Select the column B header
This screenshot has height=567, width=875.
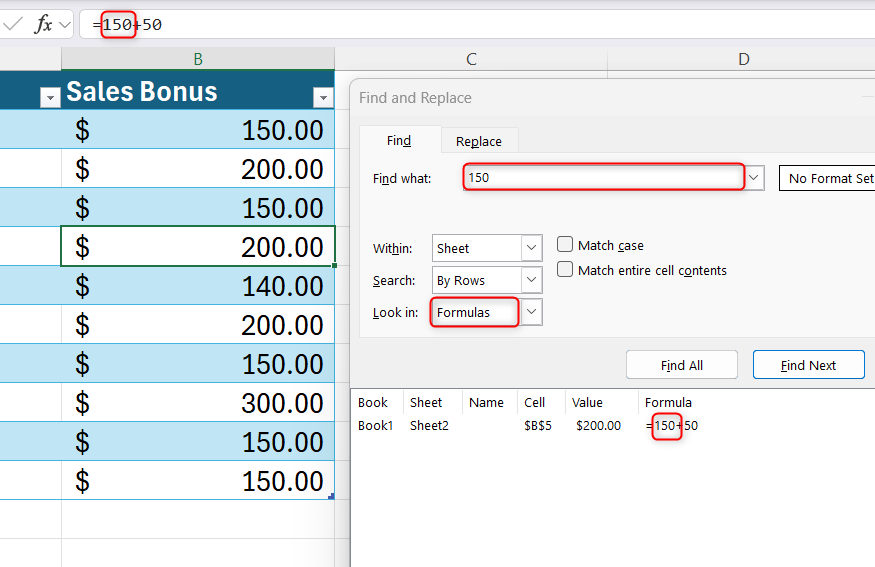(x=198, y=59)
